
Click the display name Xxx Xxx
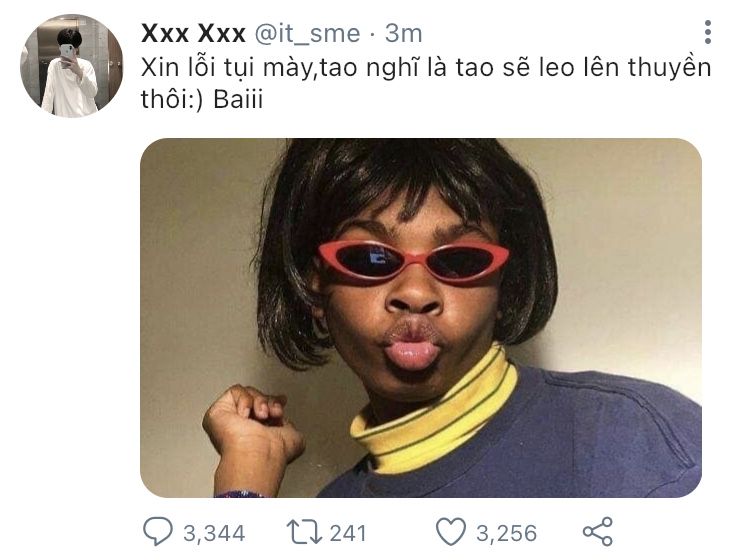[x=193, y=33]
